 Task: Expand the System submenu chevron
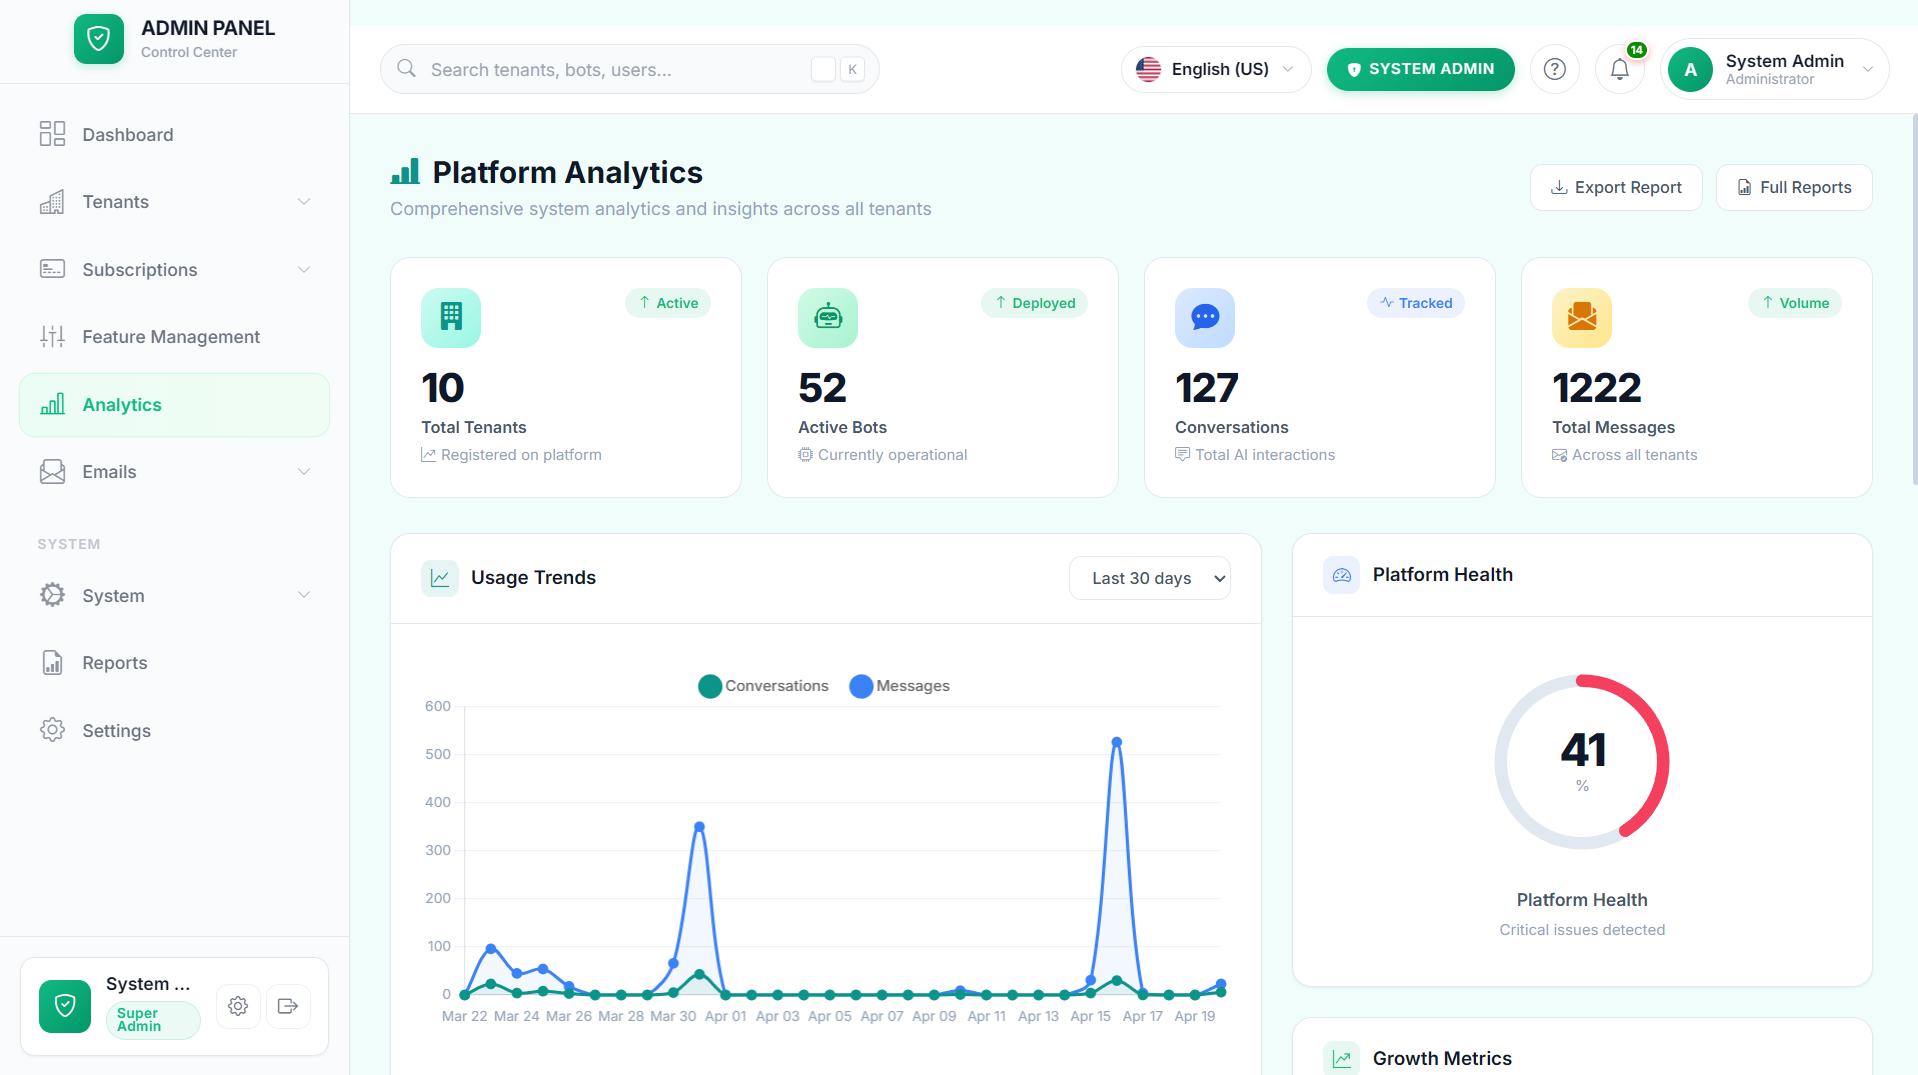(x=304, y=595)
